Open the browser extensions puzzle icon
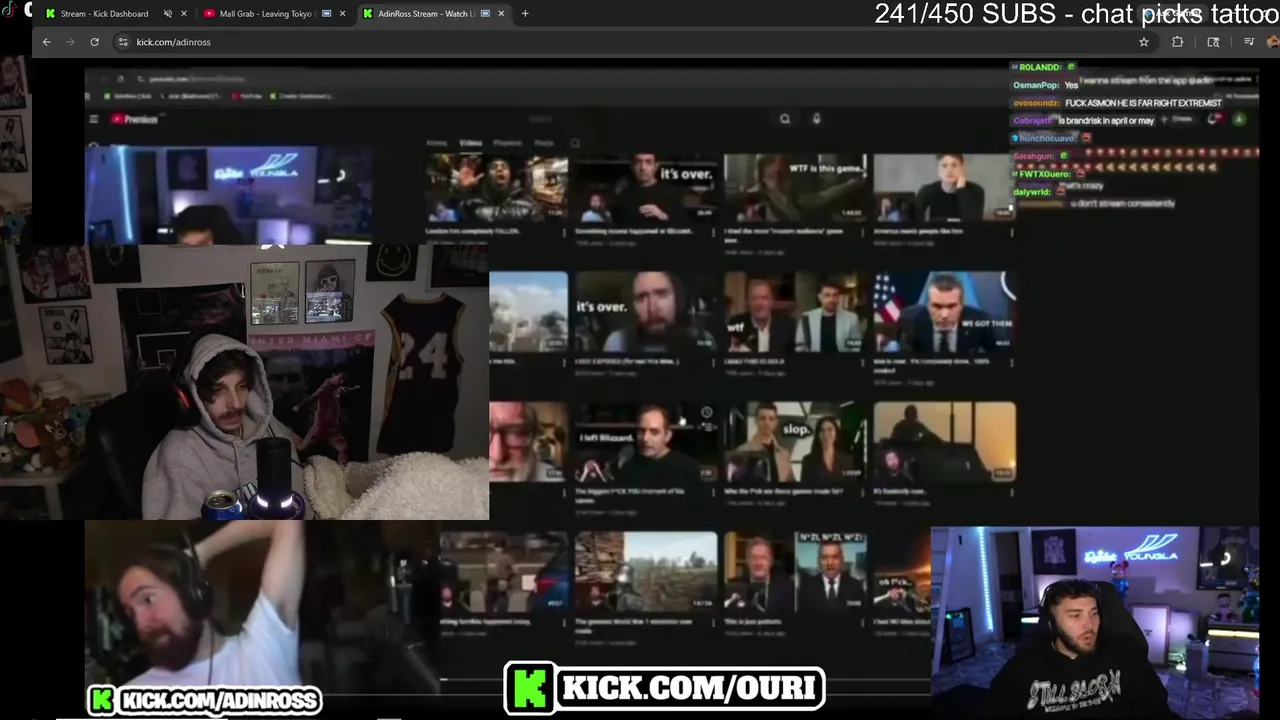1280x720 pixels. 1177,42
